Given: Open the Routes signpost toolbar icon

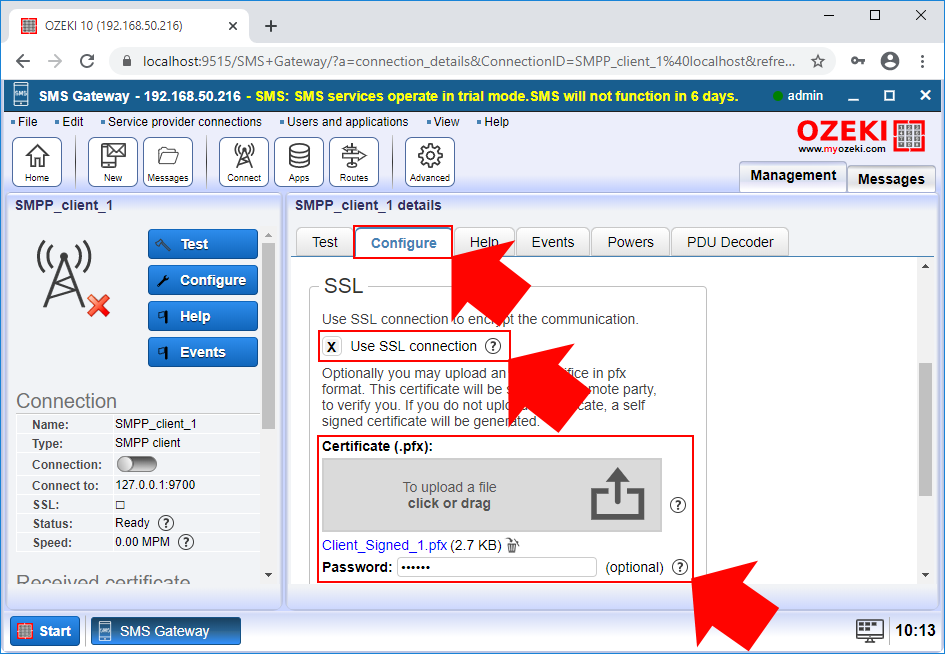Looking at the screenshot, I should (354, 162).
